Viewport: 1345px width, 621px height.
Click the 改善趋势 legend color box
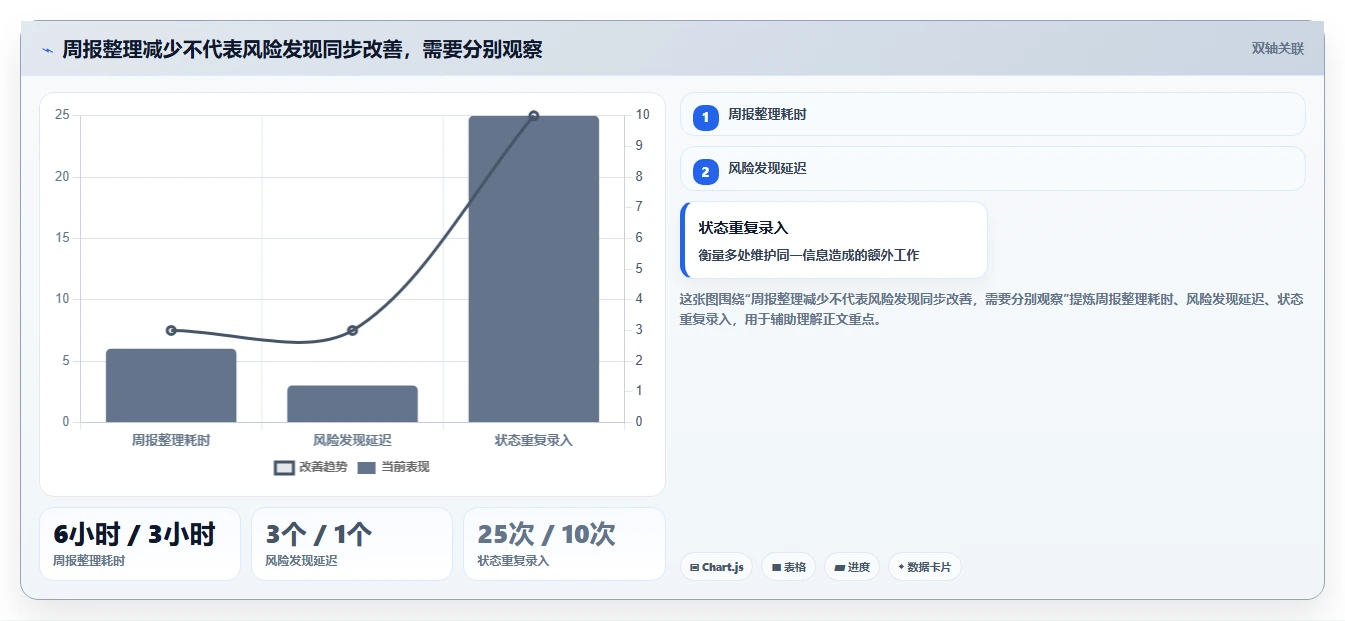284,467
